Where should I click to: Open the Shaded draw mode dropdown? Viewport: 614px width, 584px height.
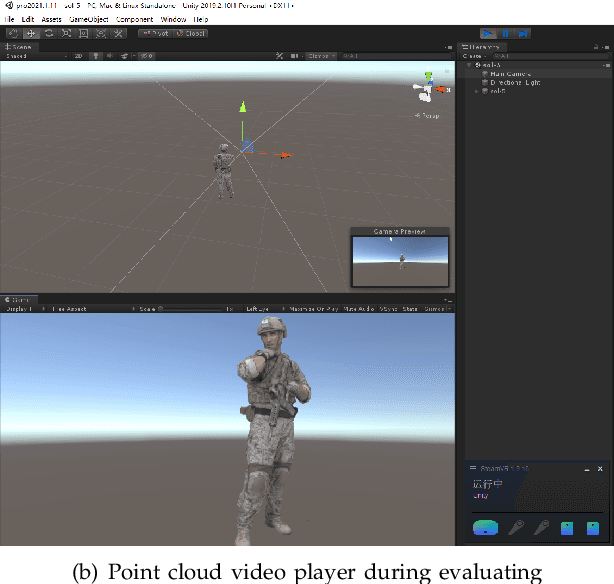[x=28, y=56]
